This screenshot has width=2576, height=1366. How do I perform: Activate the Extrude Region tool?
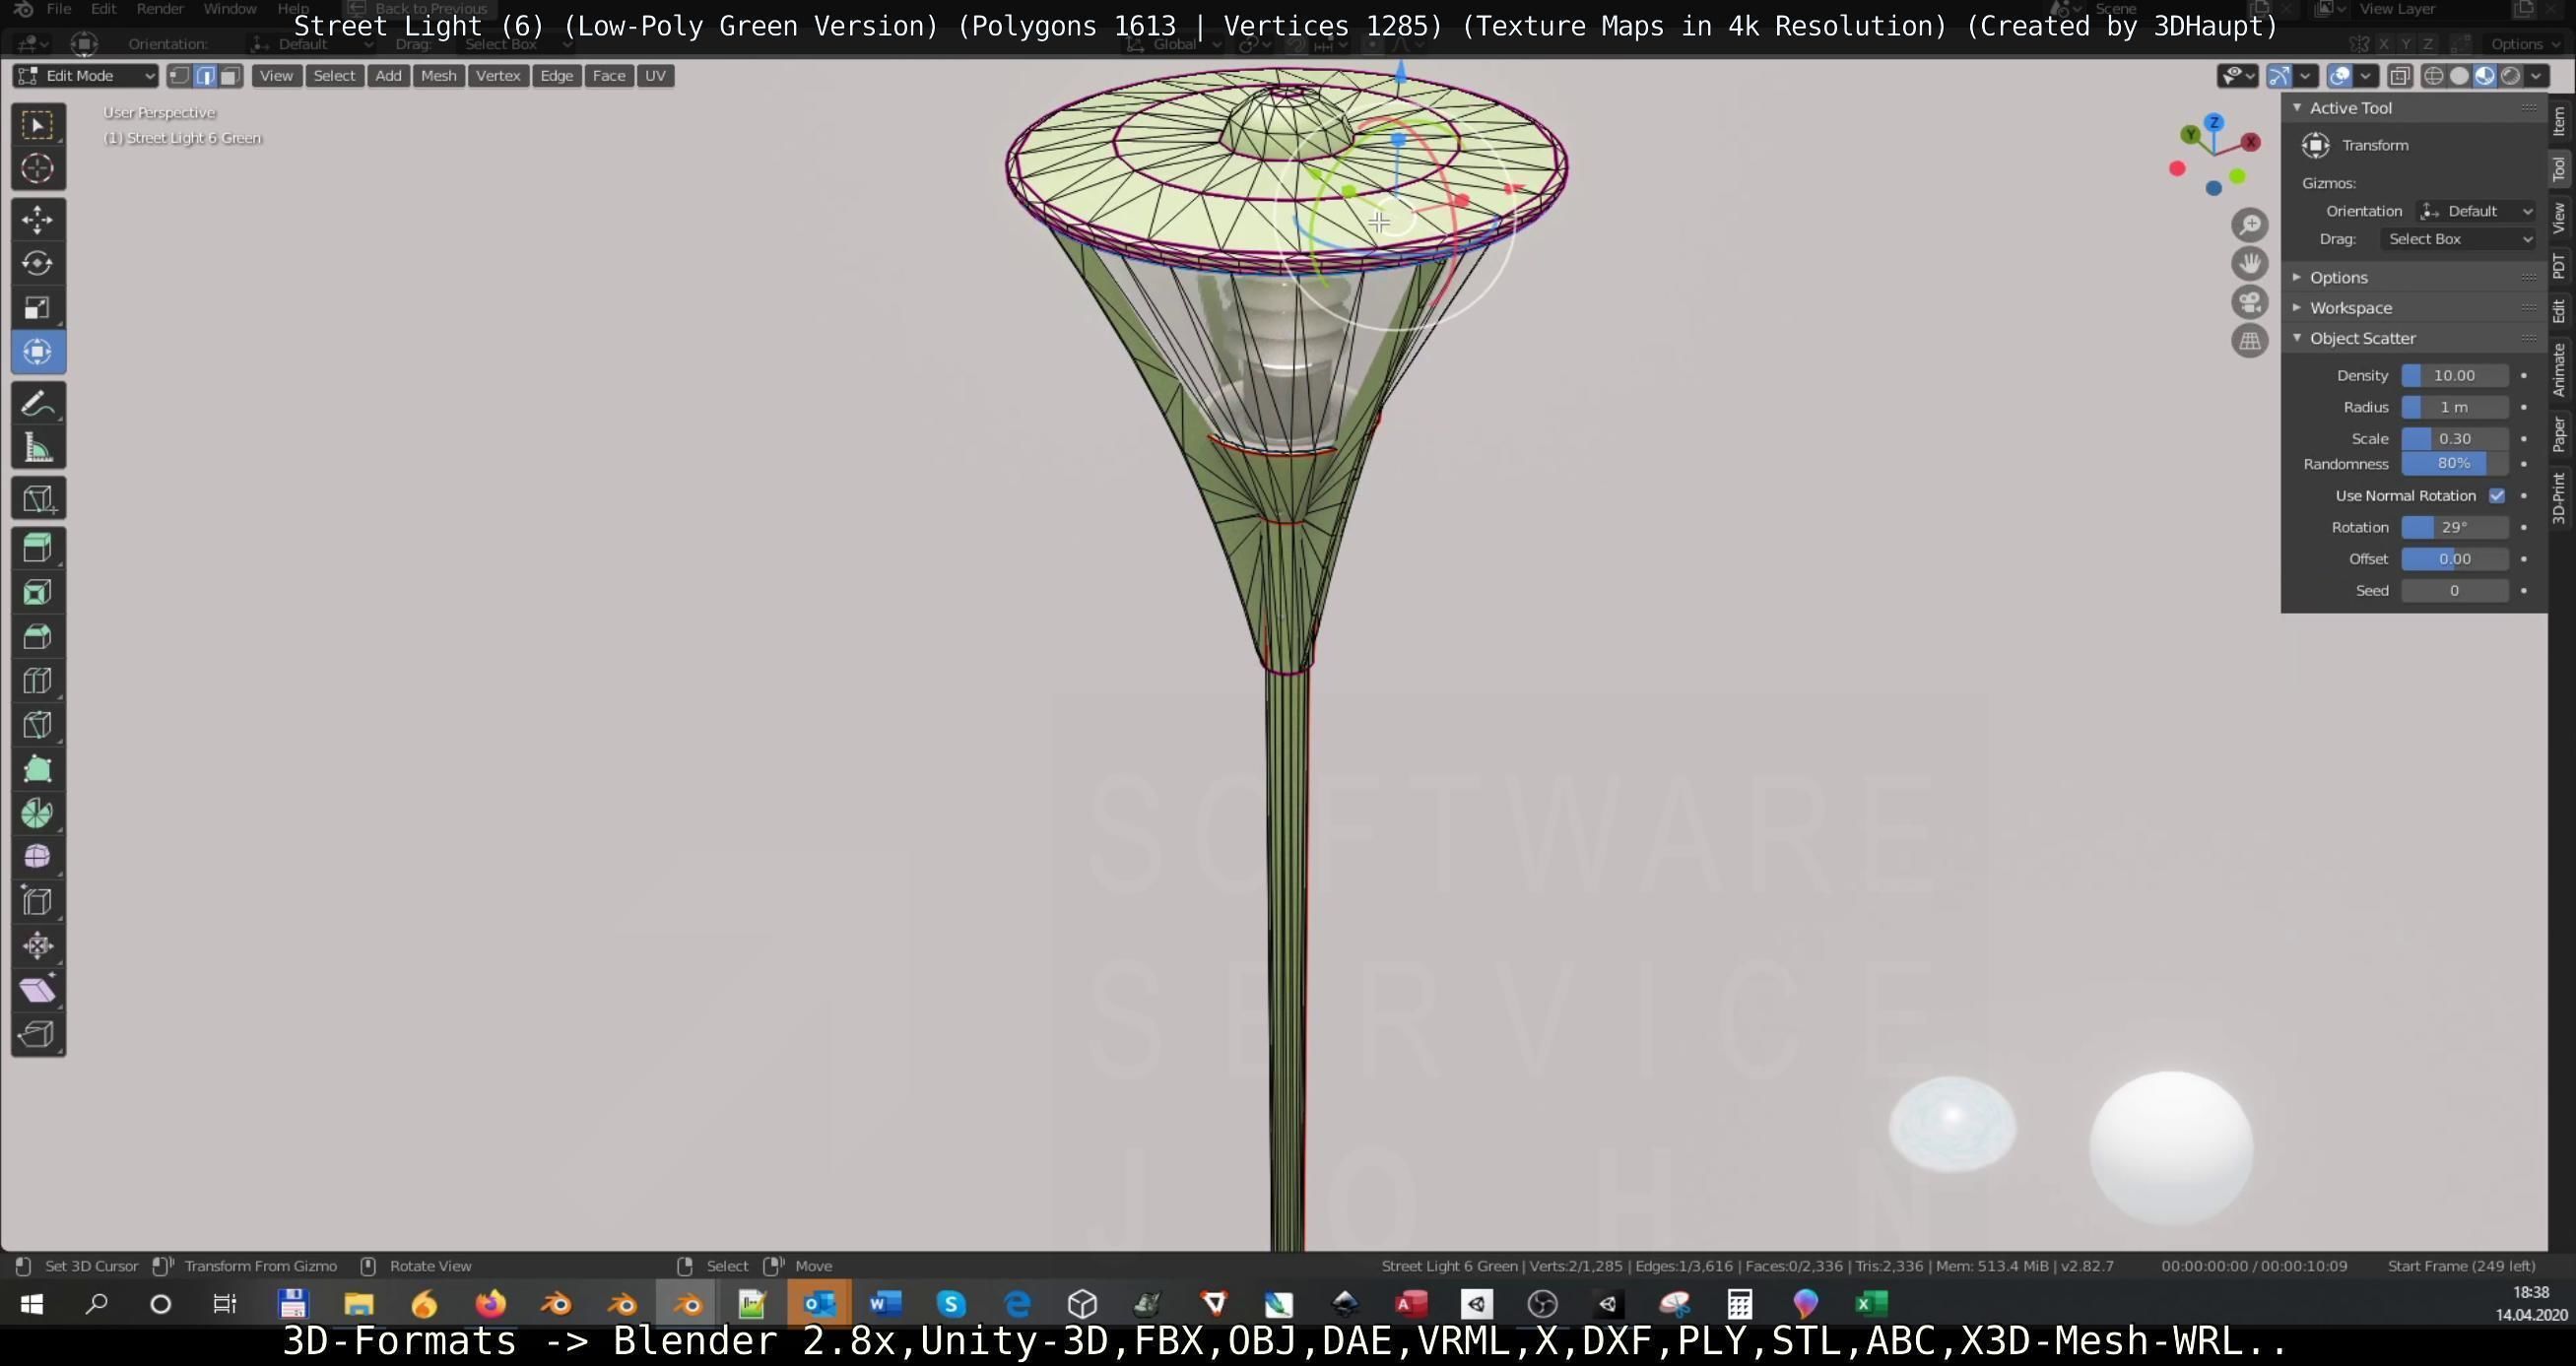pyautogui.click(x=38, y=548)
